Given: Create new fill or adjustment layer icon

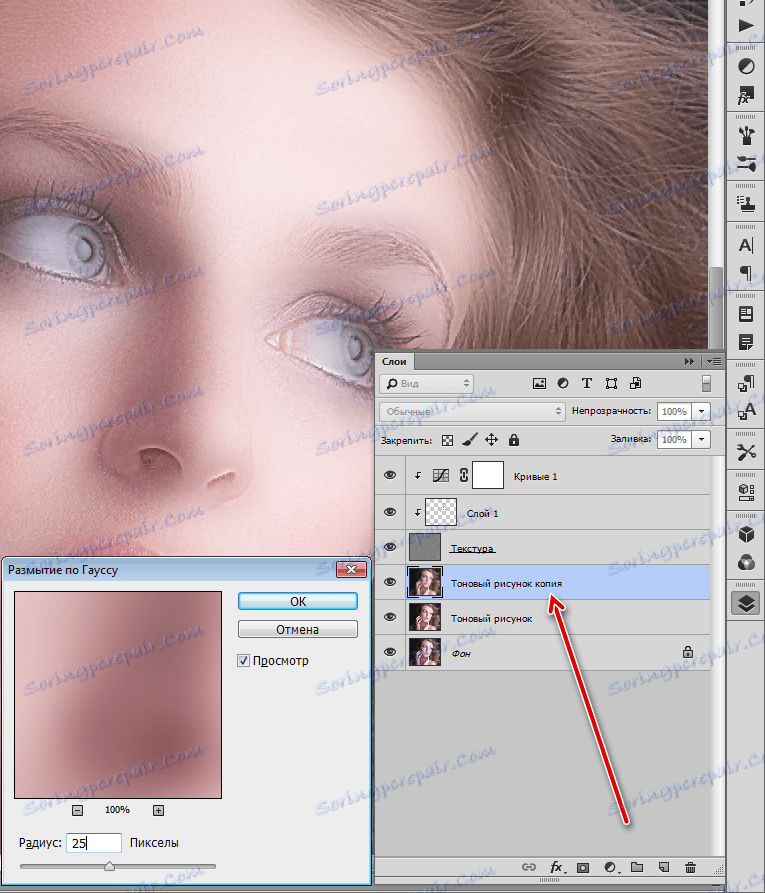Looking at the screenshot, I should pyautogui.click(x=610, y=867).
